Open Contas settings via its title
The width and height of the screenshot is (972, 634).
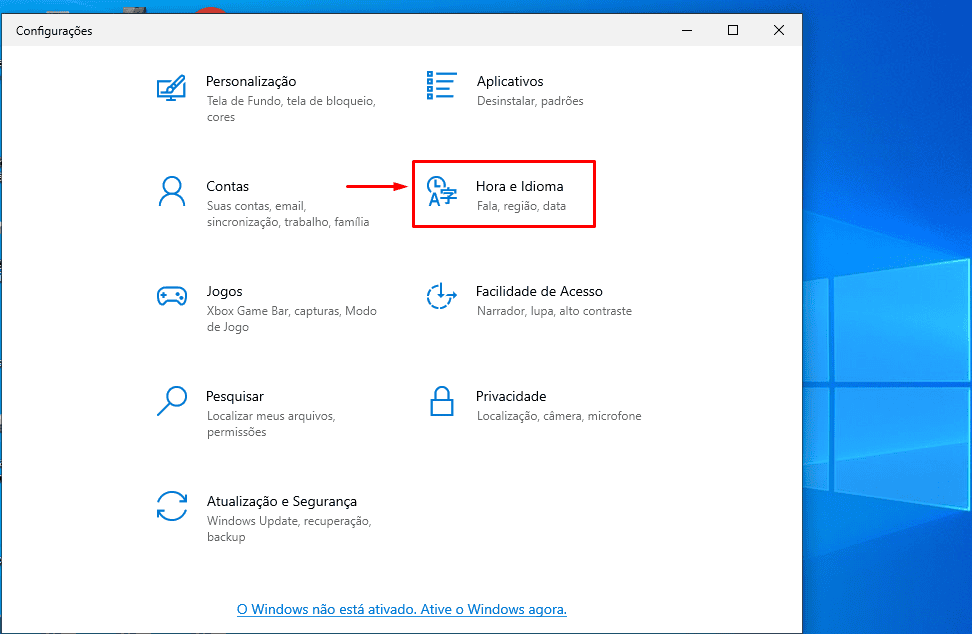tap(227, 186)
